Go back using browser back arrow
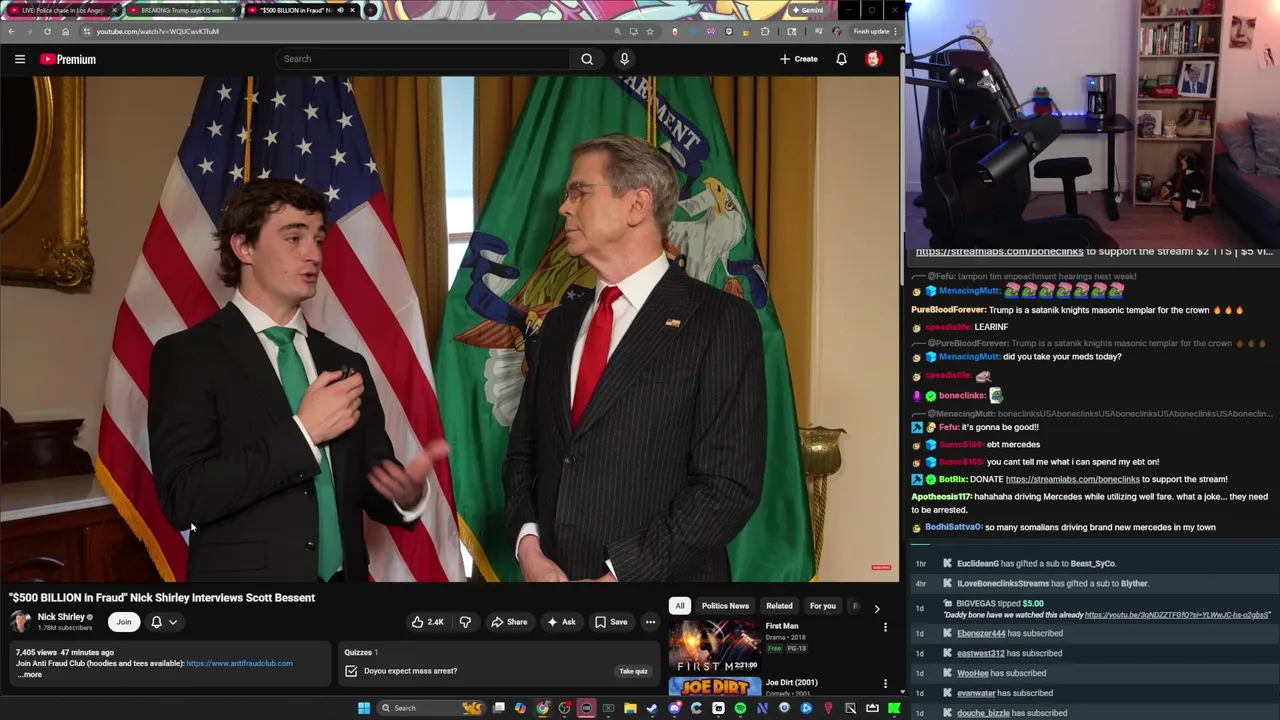 pyautogui.click(x=11, y=31)
